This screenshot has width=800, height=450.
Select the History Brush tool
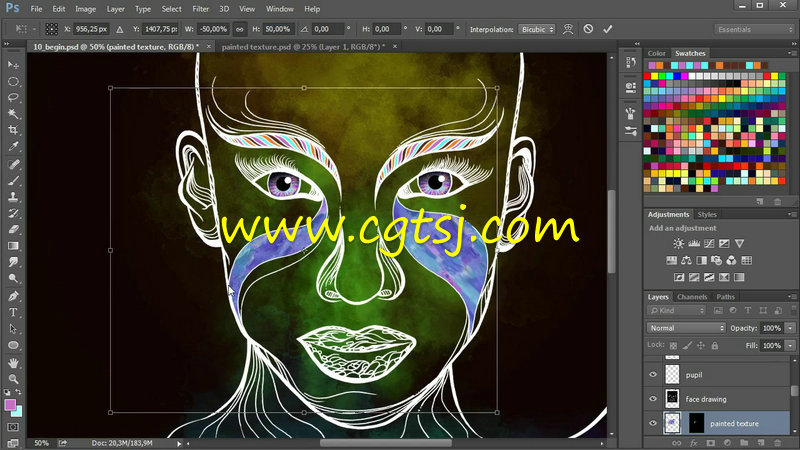tap(13, 213)
